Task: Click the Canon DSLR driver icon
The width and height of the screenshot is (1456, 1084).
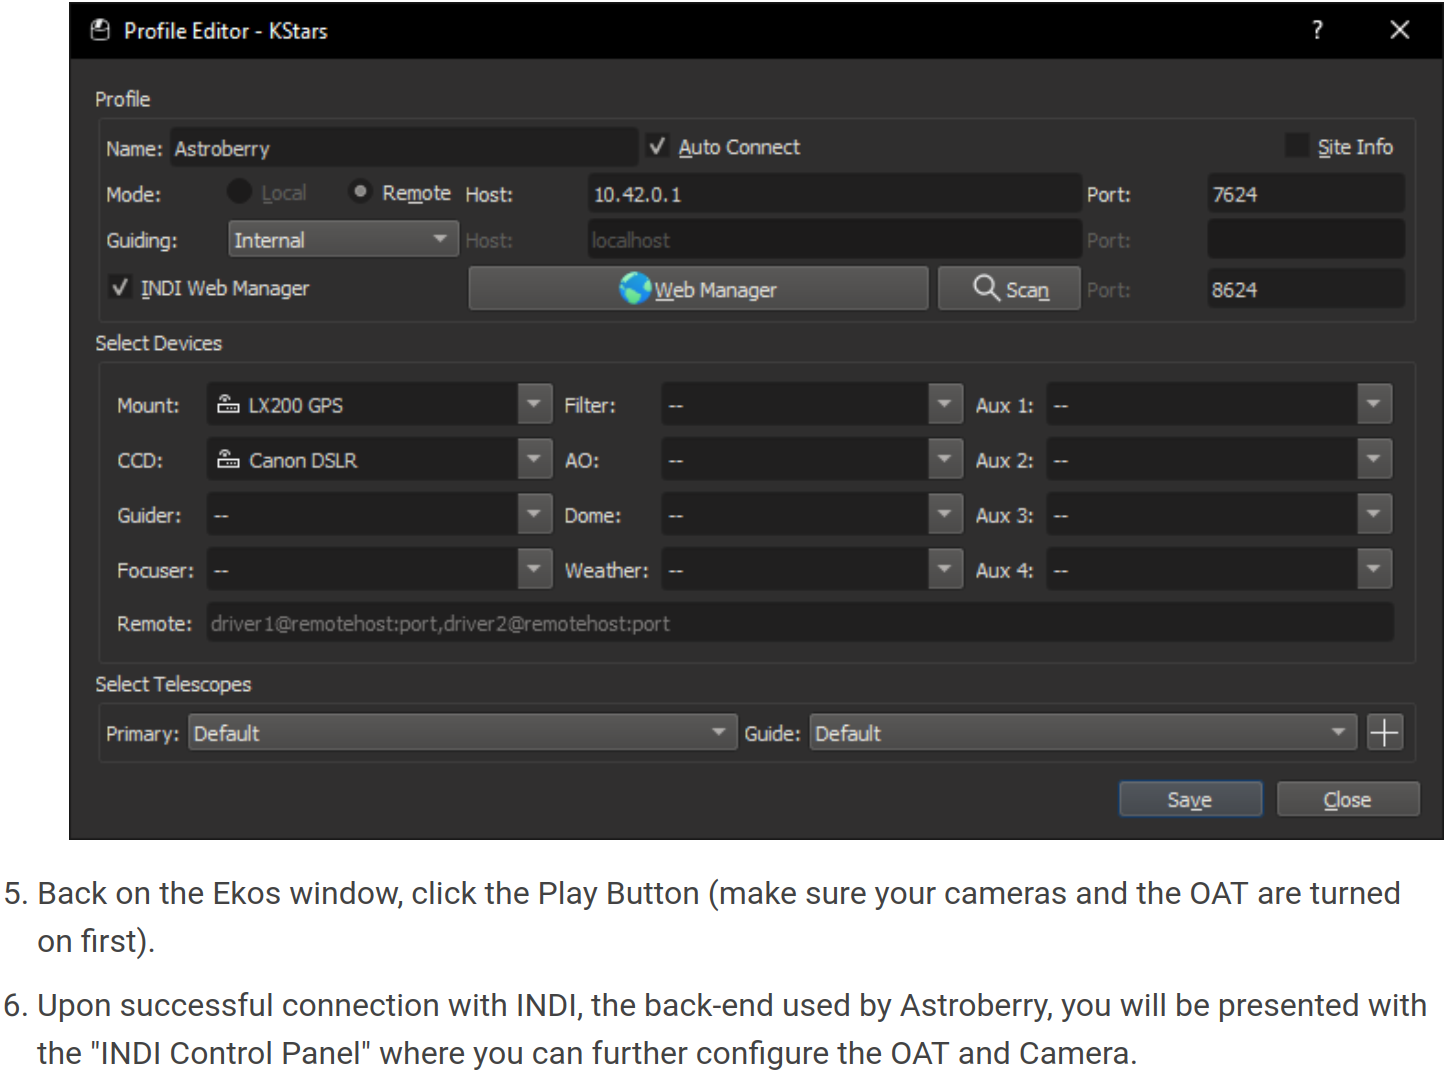Action: coord(228,459)
